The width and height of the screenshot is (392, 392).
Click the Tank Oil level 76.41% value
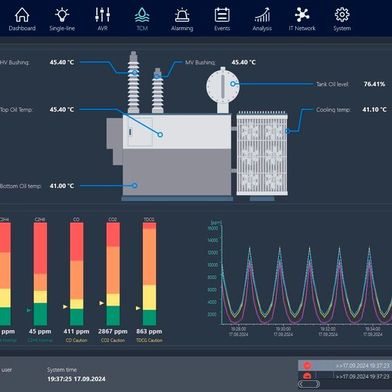tap(374, 84)
